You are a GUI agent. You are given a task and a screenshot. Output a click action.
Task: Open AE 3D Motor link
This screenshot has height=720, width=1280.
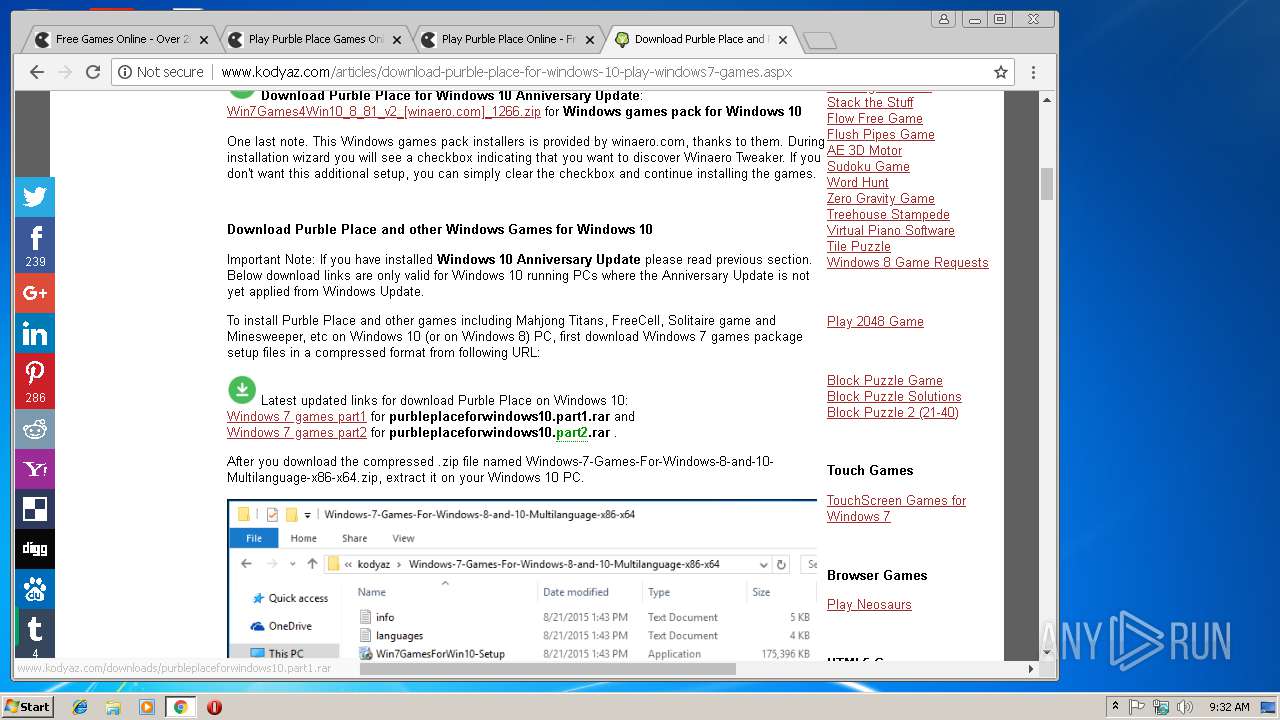(864, 150)
